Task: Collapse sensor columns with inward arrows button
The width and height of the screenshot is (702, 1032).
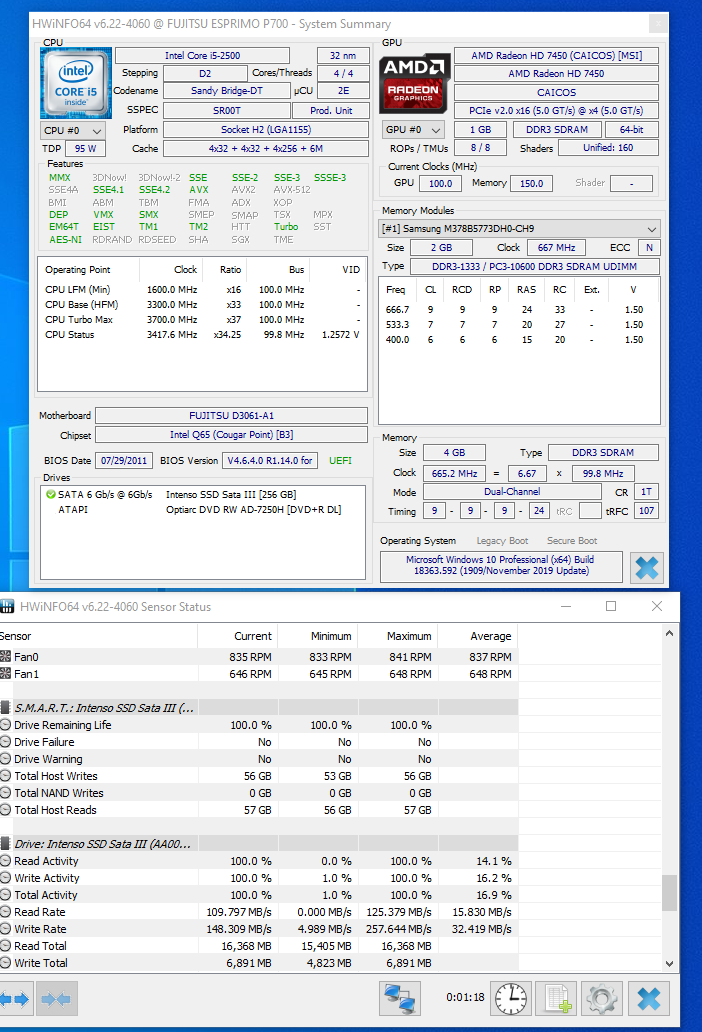Action: tap(57, 999)
